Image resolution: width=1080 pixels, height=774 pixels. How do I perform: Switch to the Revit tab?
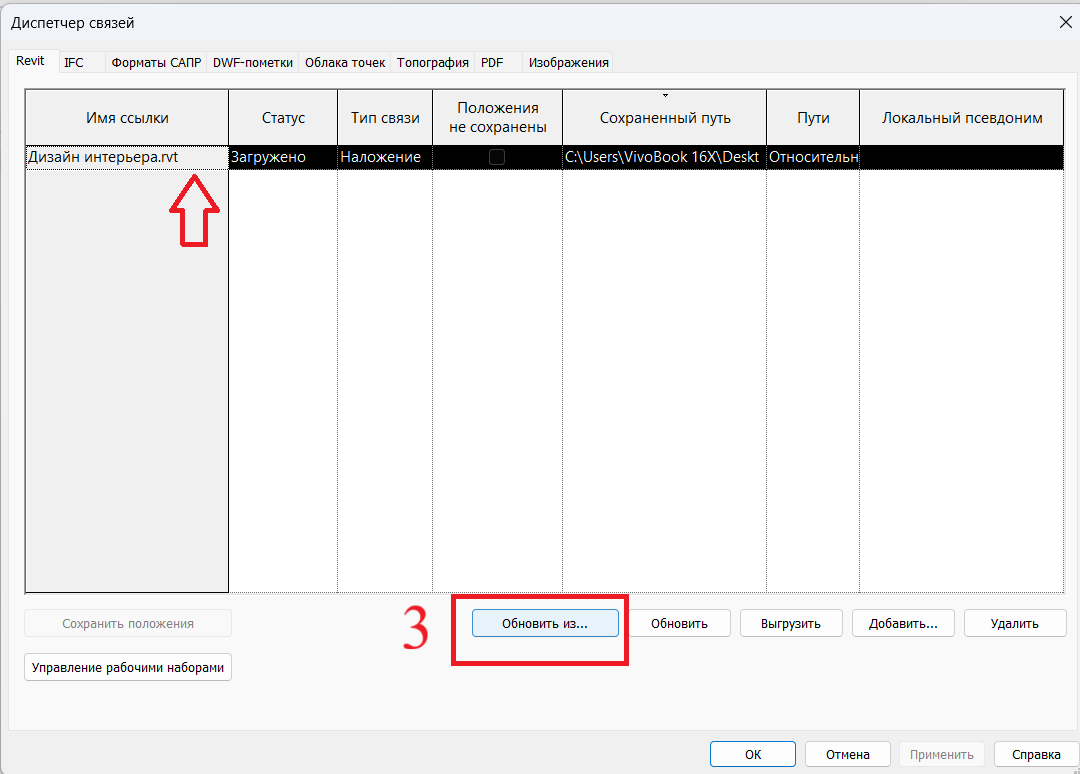point(30,61)
